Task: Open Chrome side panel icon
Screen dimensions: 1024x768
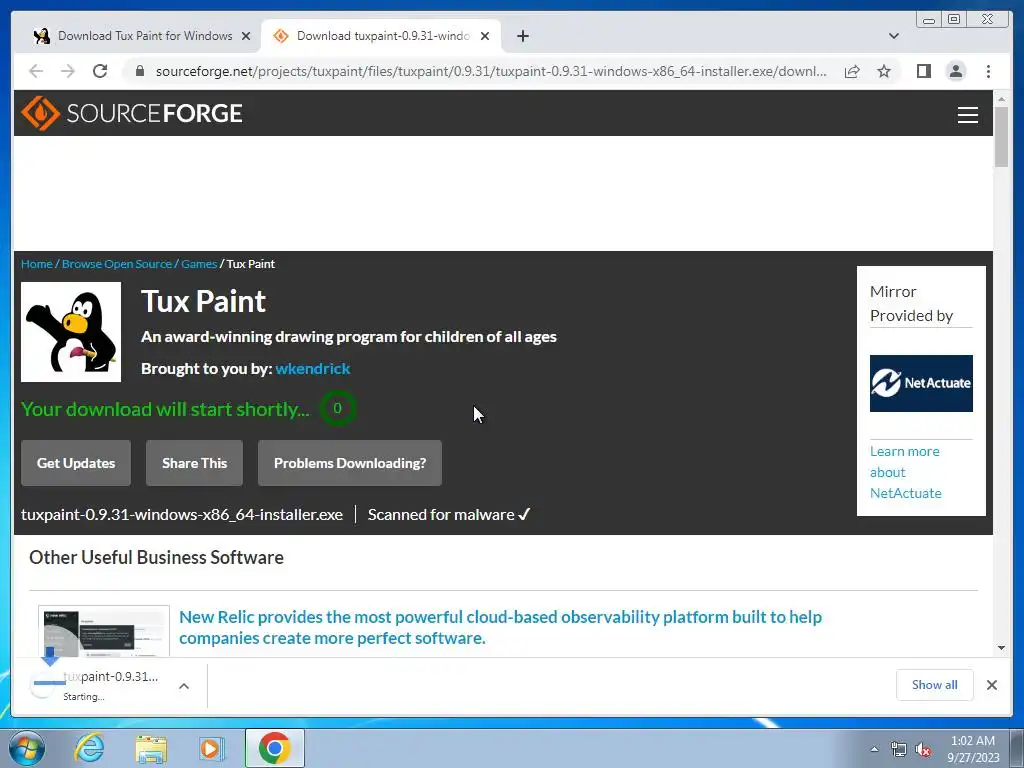Action: (x=923, y=71)
